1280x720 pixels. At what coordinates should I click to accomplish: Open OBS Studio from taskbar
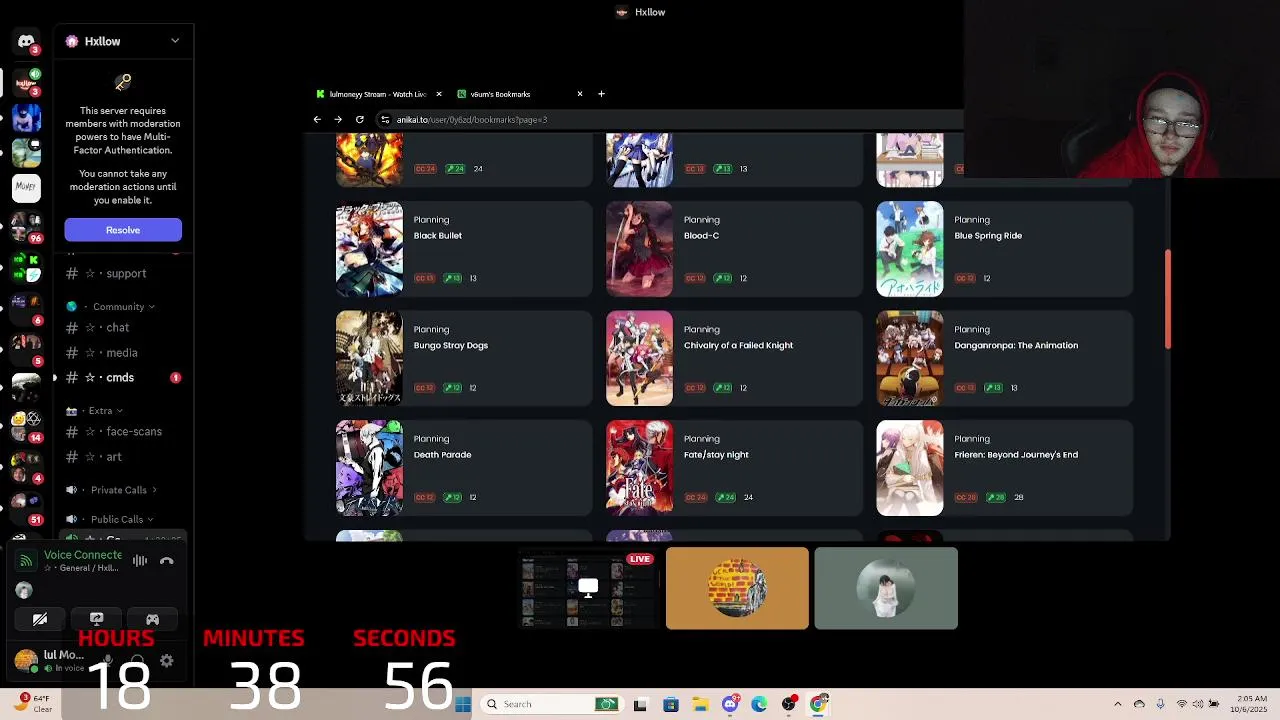coord(789,704)
